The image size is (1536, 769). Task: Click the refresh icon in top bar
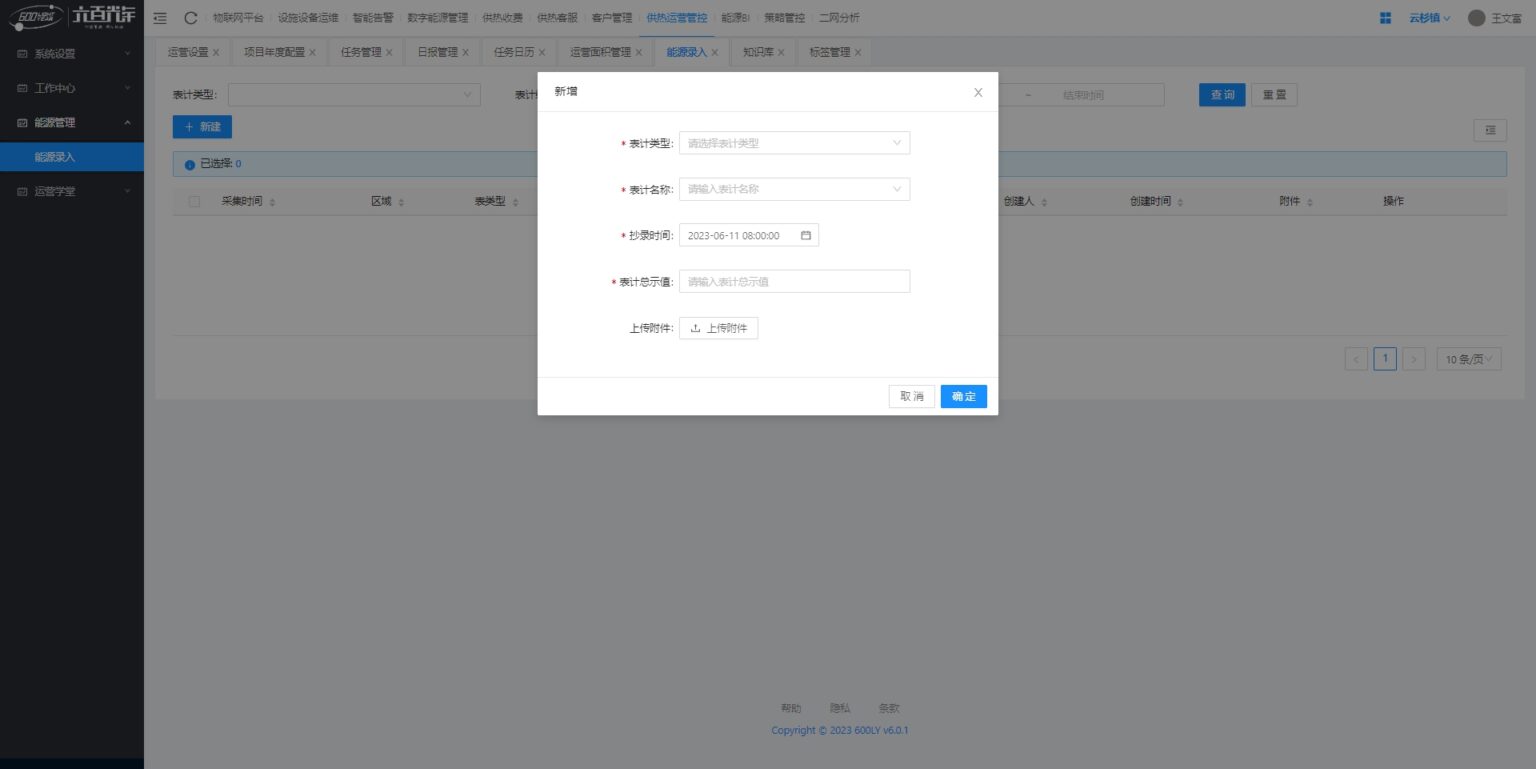tap(190, 18)
